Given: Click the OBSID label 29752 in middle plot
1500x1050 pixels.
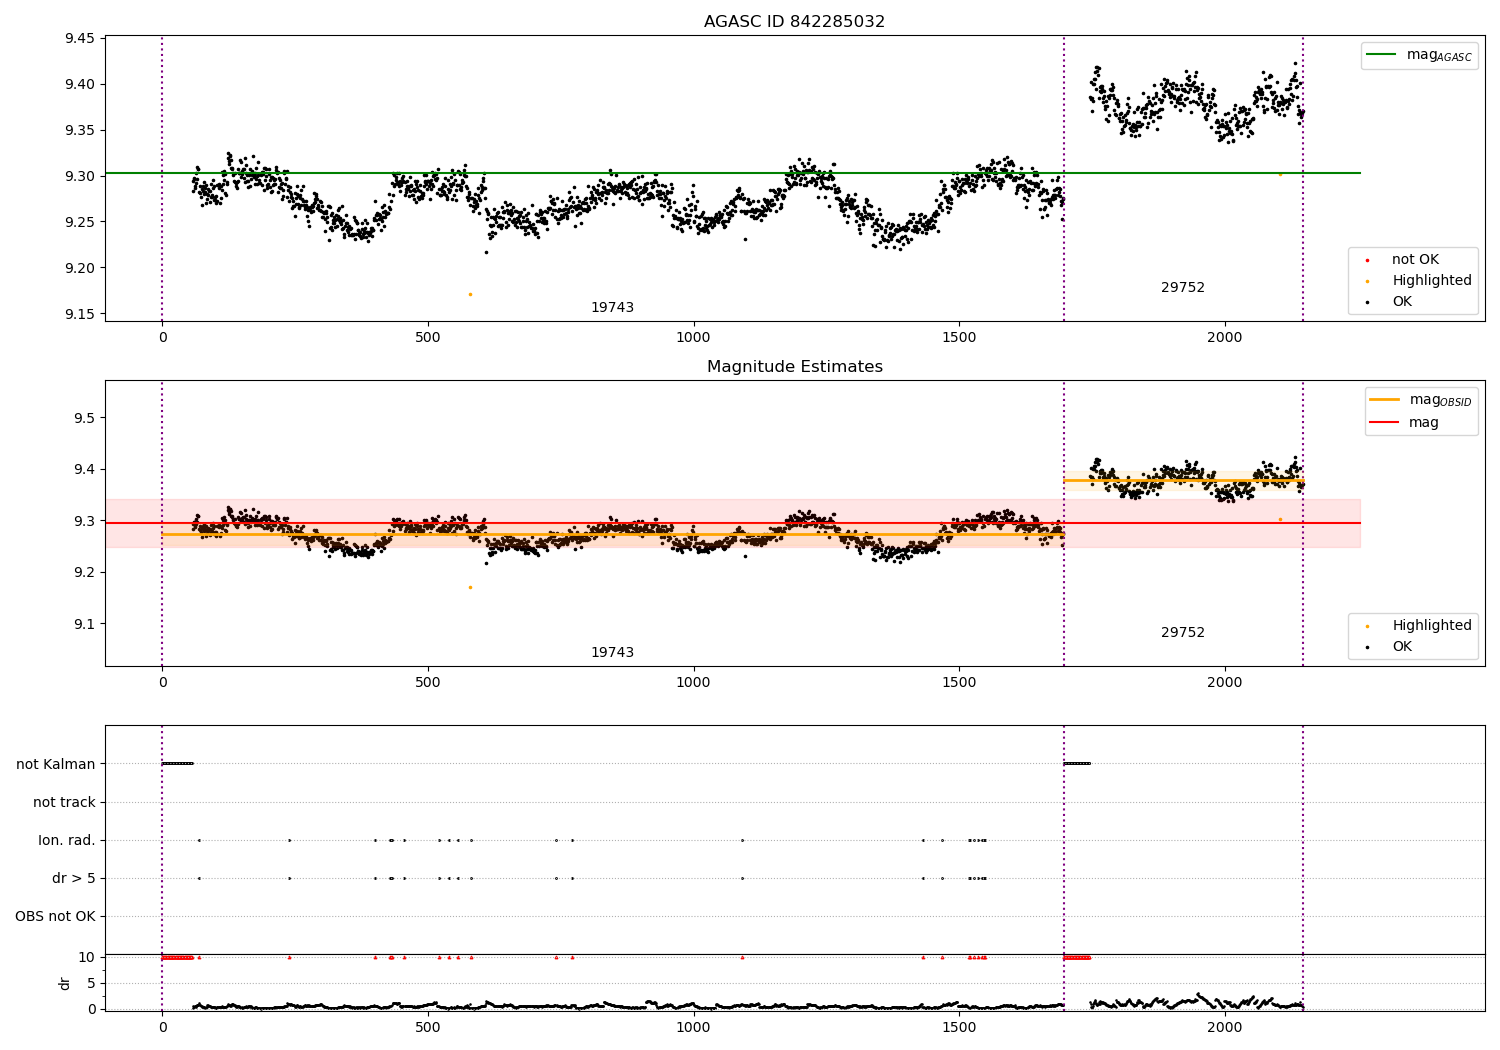Looking at the screenshot, I should (x=1183, y=633).
